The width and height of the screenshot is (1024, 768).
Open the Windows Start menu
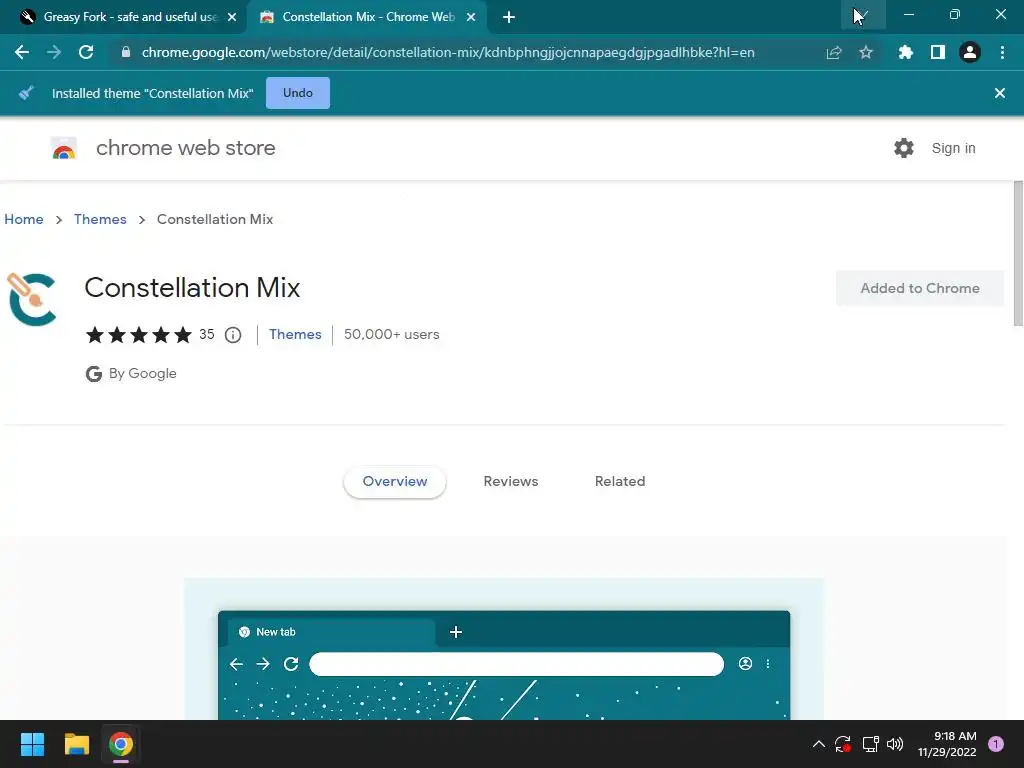click(x=32, y=744)
